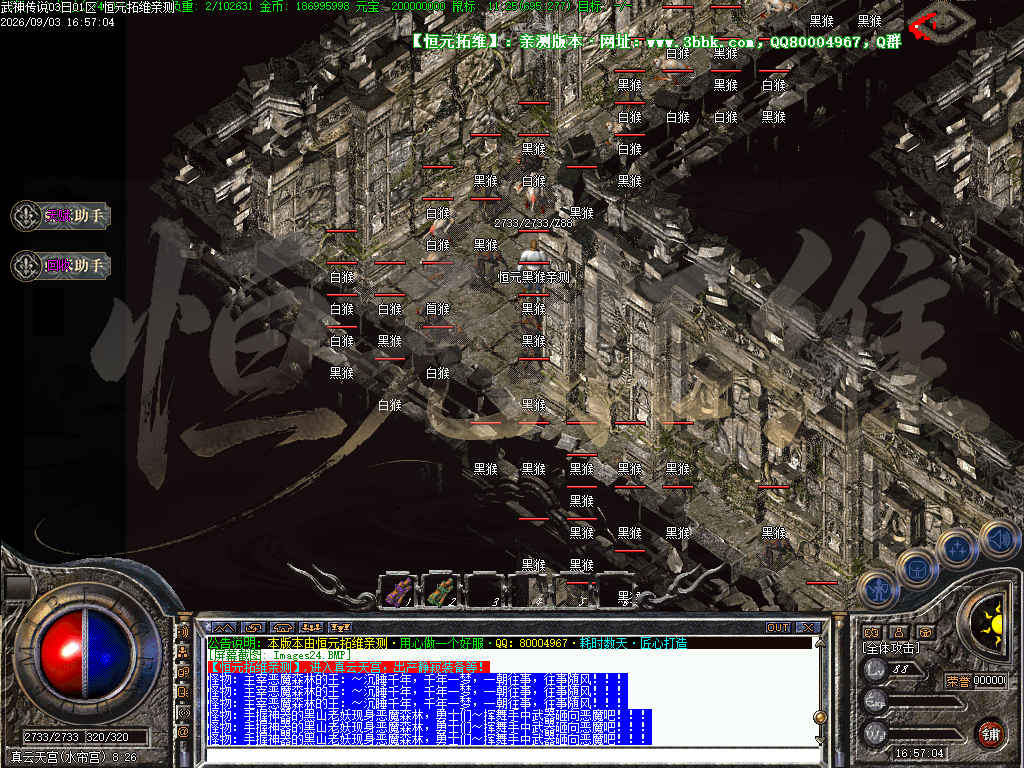Click the blue MP half of the orb

pyautogui.click(x=109, y=654)
